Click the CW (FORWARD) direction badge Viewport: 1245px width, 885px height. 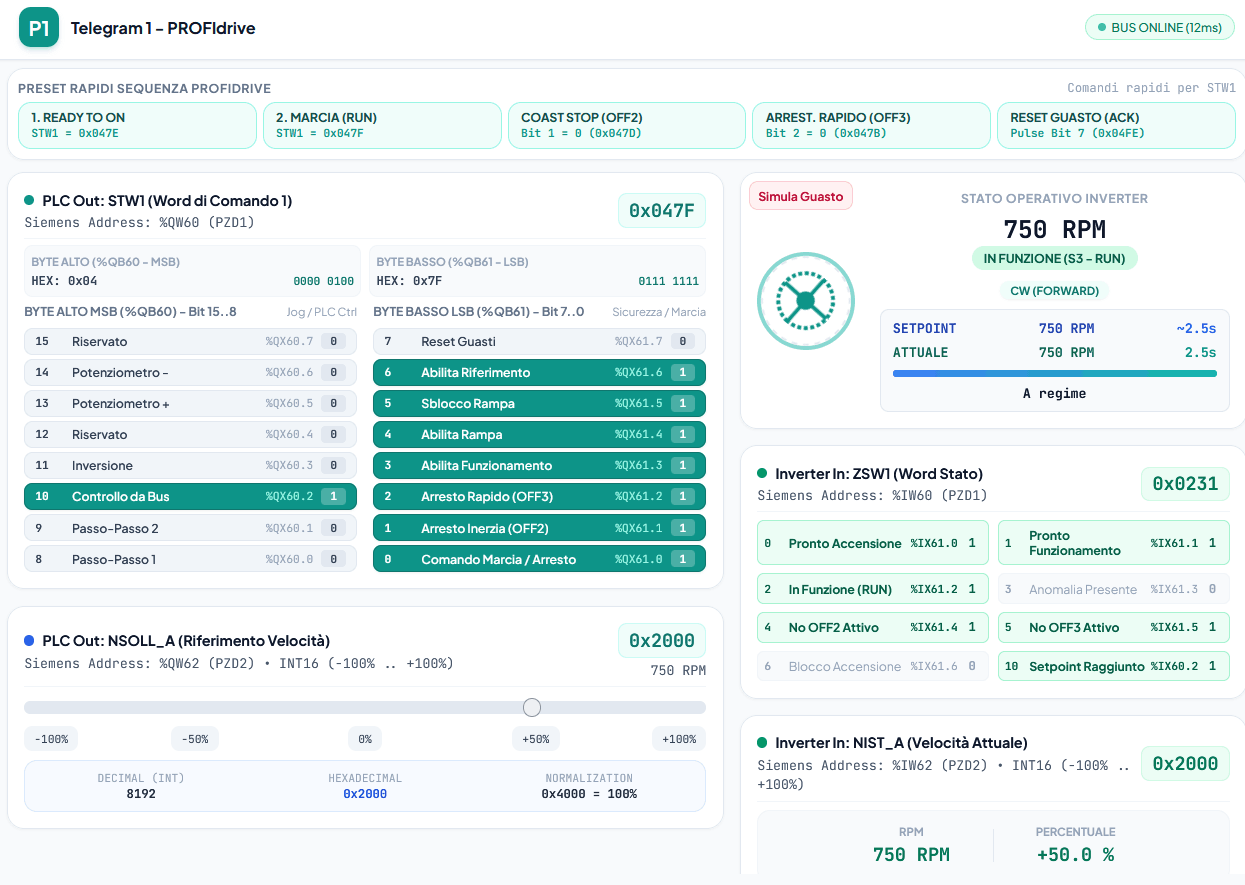(x=1055, y=291)
